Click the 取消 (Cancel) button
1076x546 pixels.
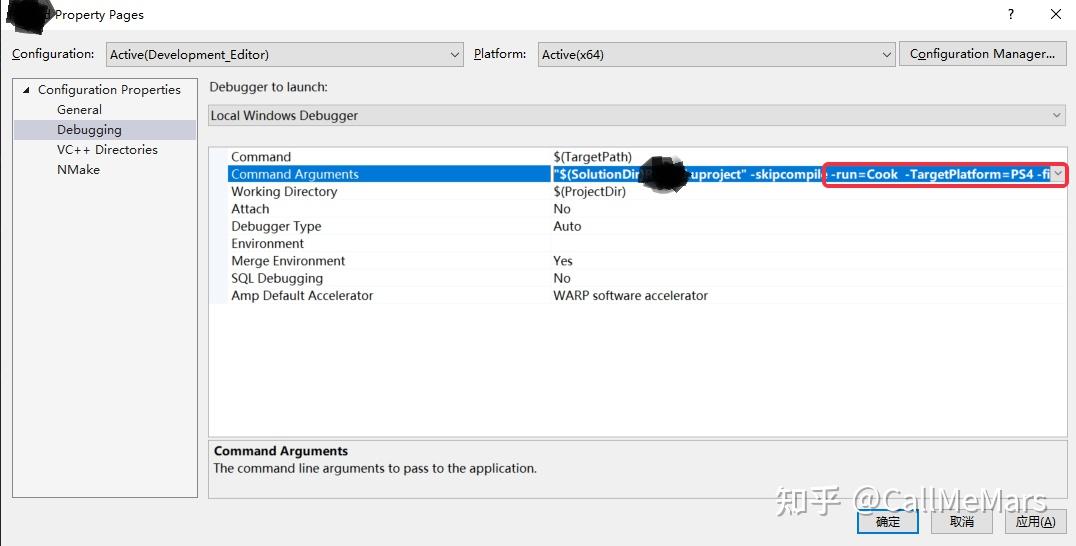point(962,521)
